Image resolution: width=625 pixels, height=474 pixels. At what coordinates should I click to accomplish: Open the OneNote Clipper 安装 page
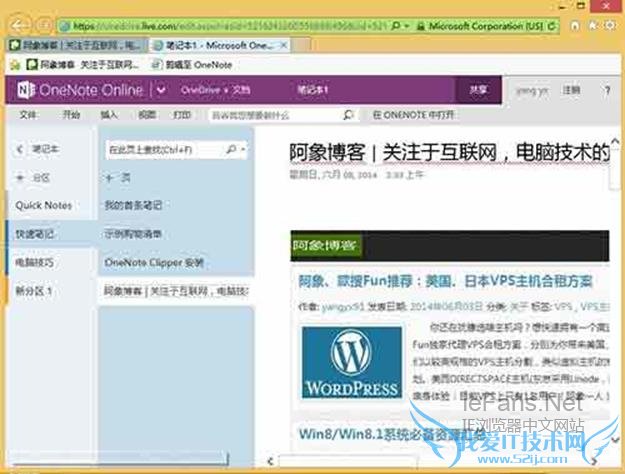point(155,262)
